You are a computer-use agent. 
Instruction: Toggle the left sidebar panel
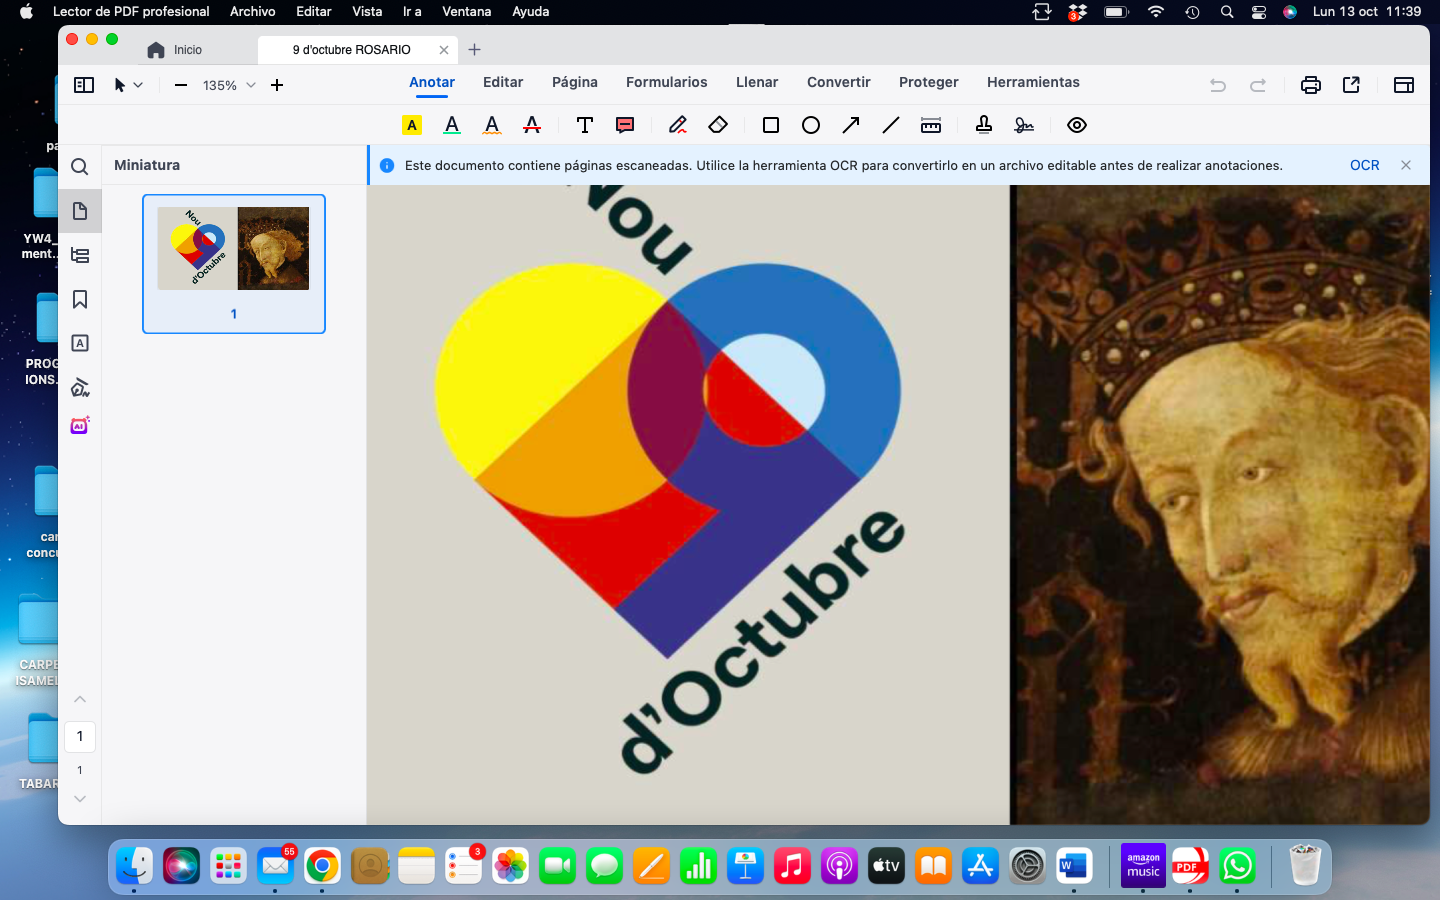tap(84, 85)
